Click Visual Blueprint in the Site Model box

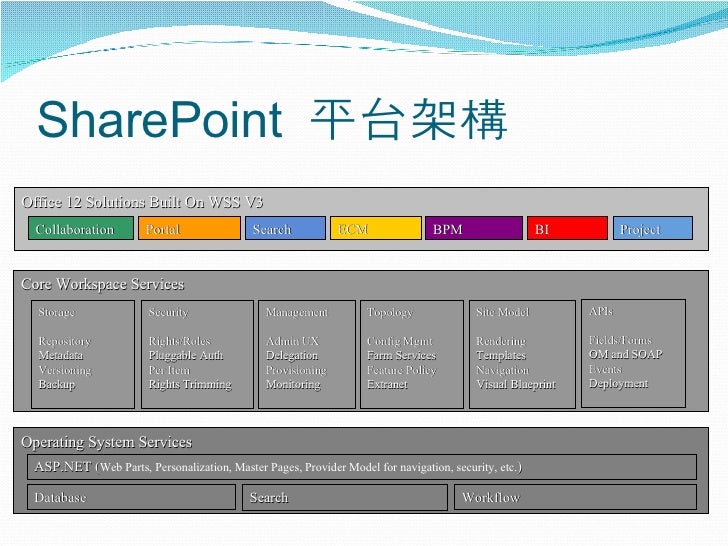coord(516,384)
